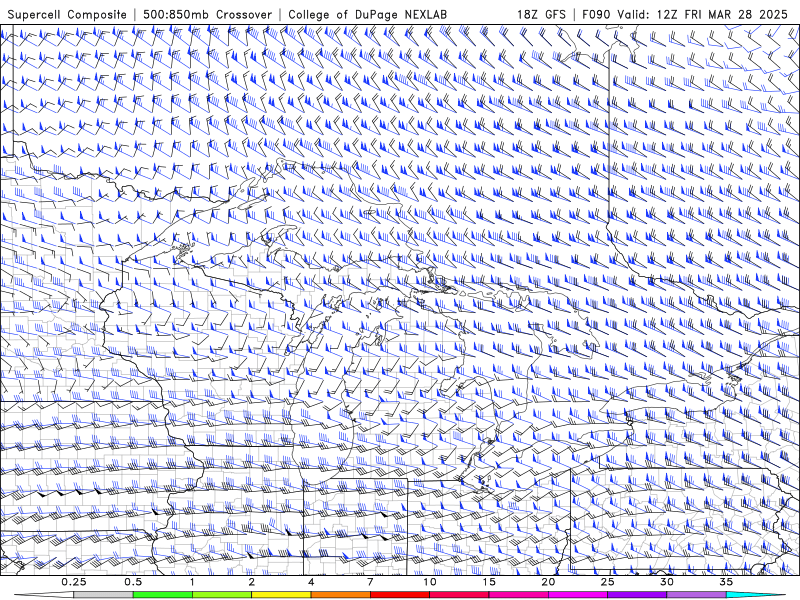Select the gray colorbar segment
The image size is (800, 600).
104,595
